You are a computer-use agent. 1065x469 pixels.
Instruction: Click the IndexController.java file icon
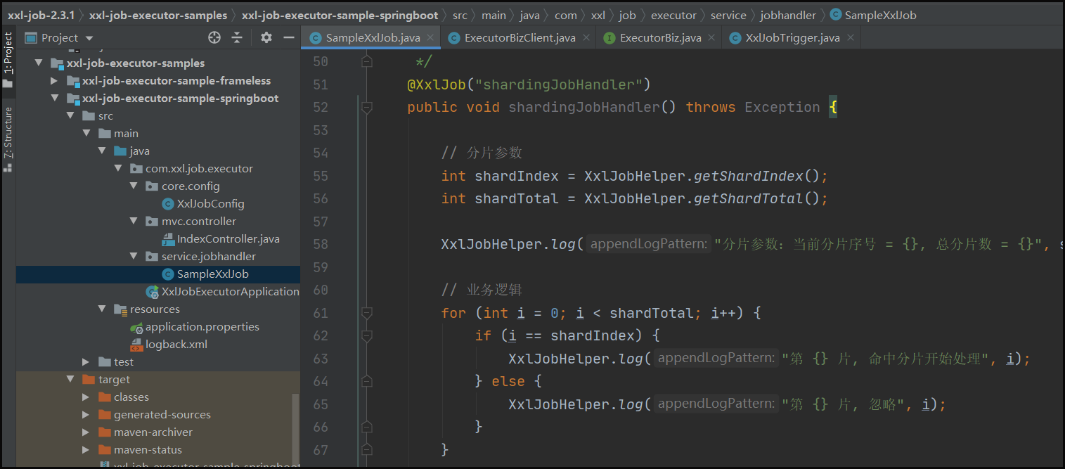(x=168, y=239)
